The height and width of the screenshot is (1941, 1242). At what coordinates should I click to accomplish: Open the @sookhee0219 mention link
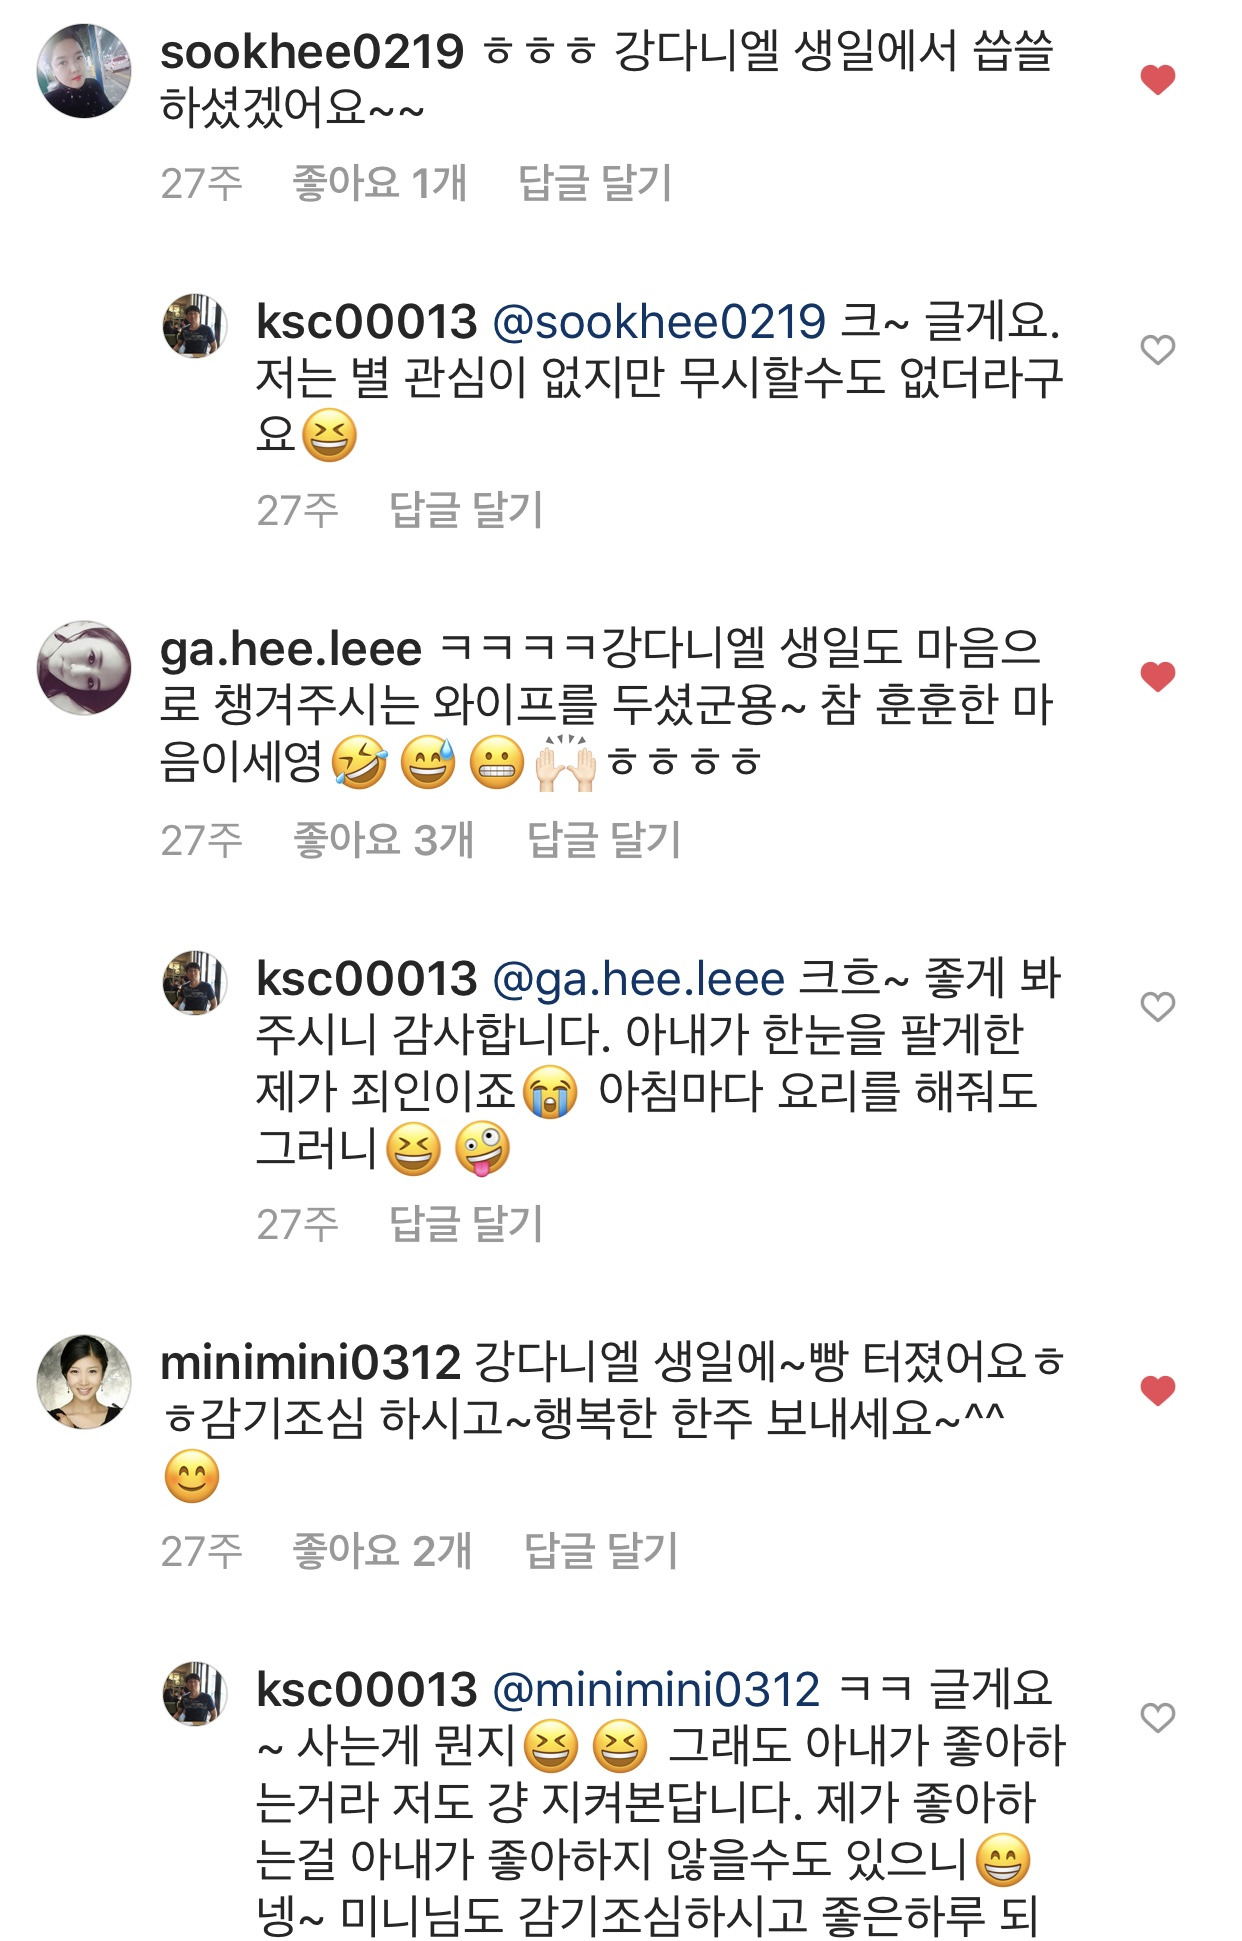[x=659, y=323]
